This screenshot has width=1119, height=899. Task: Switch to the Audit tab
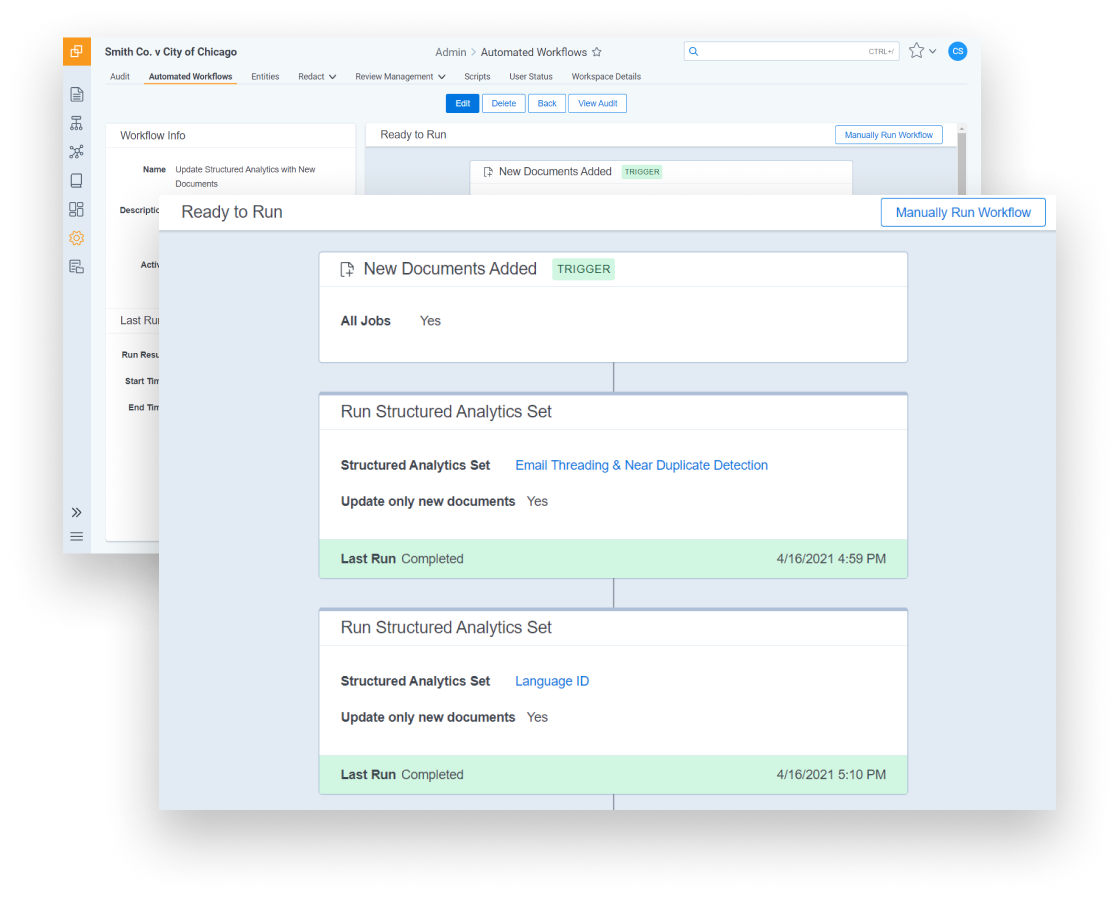119,76
